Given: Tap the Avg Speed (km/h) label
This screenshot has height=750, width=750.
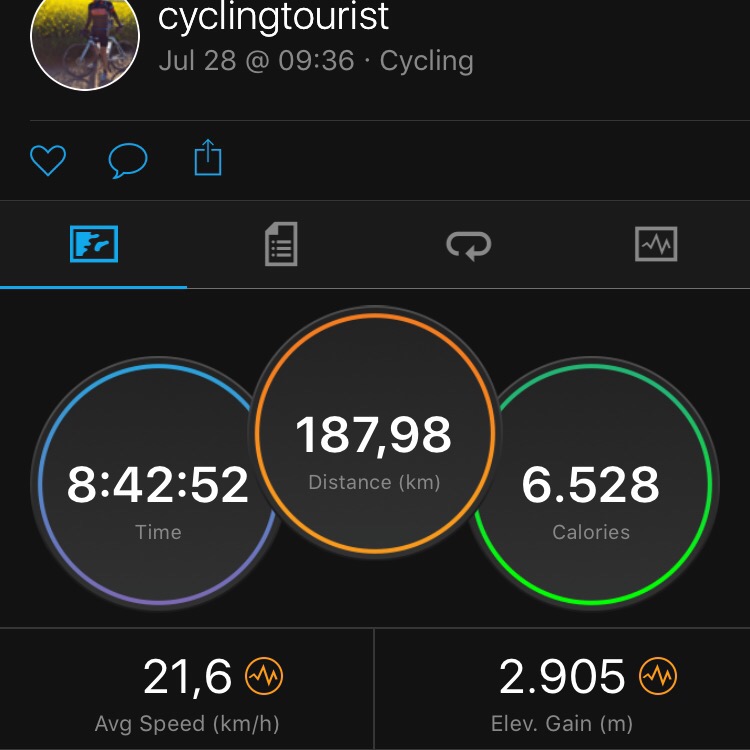Looking at the screenshot, I should click(187, 724).
